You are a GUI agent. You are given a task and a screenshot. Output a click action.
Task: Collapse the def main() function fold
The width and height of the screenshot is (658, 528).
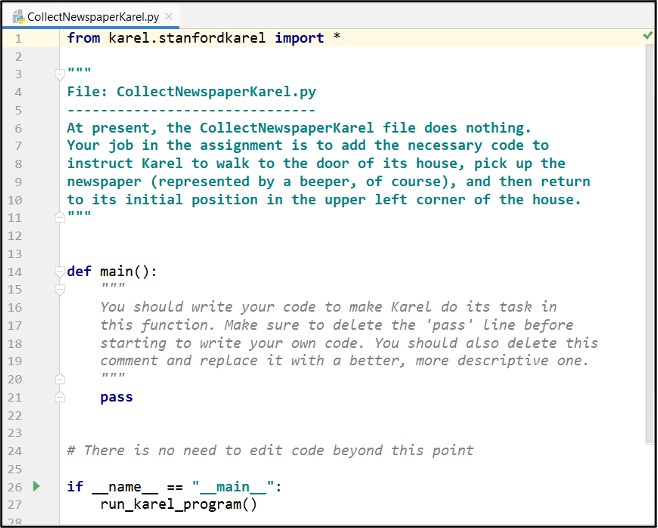tap(60, 271)
